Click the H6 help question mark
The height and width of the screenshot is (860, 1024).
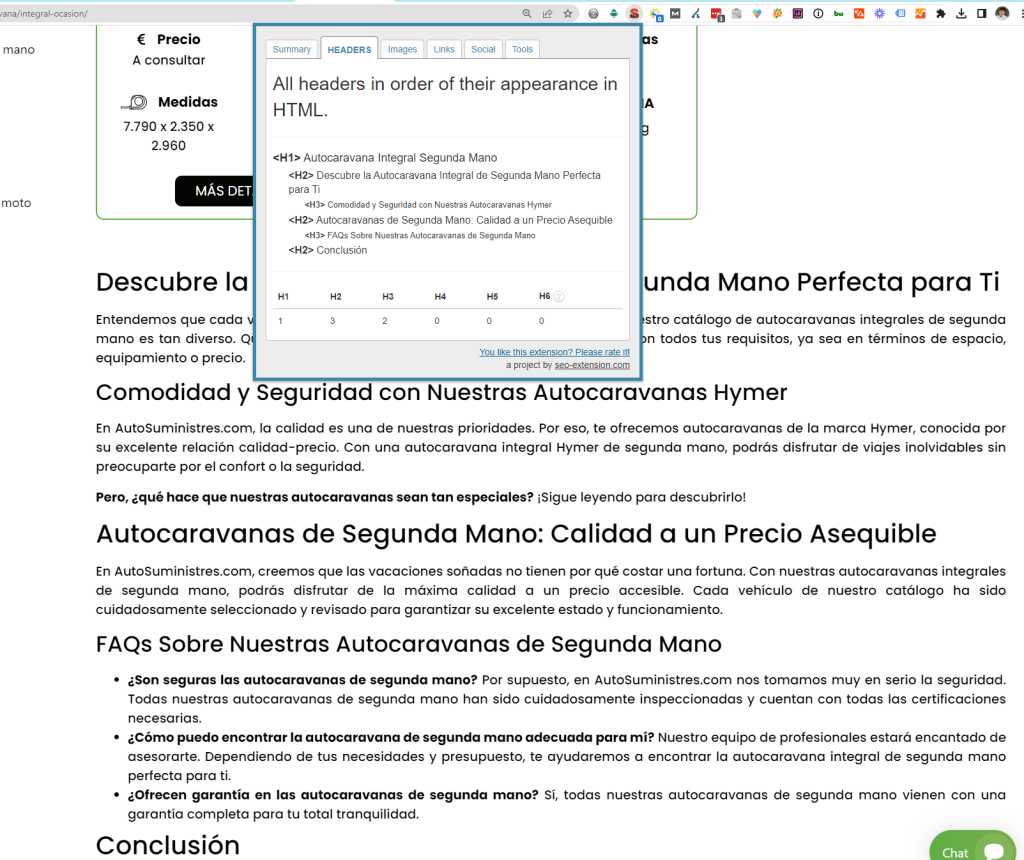pos(559,296)
